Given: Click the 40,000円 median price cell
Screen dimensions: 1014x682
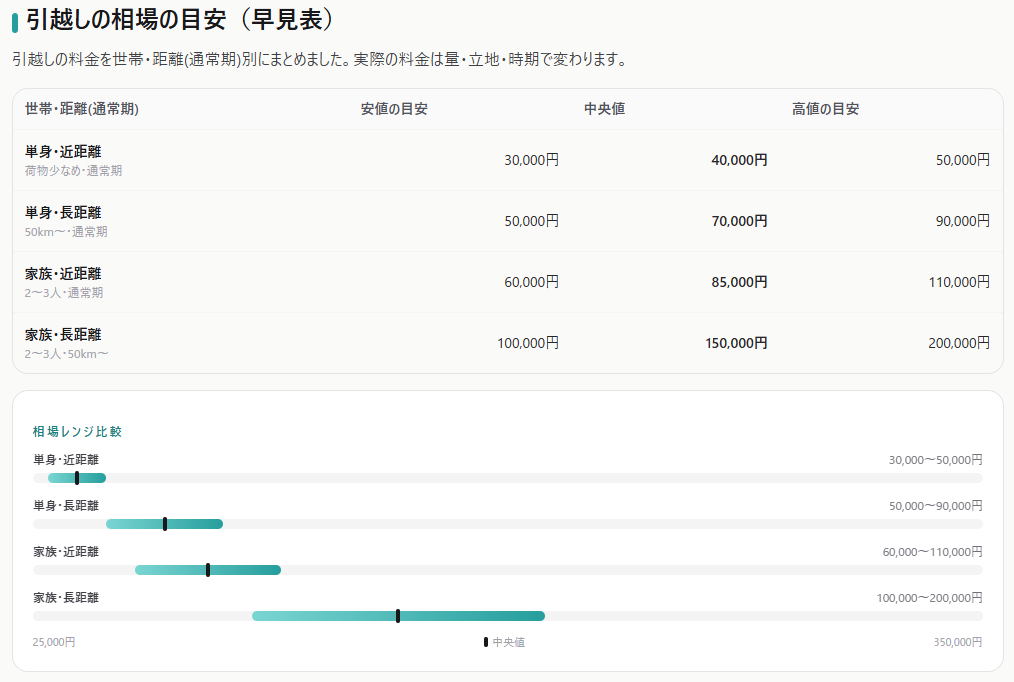Looking at the screenshot, I should [739, 160].
